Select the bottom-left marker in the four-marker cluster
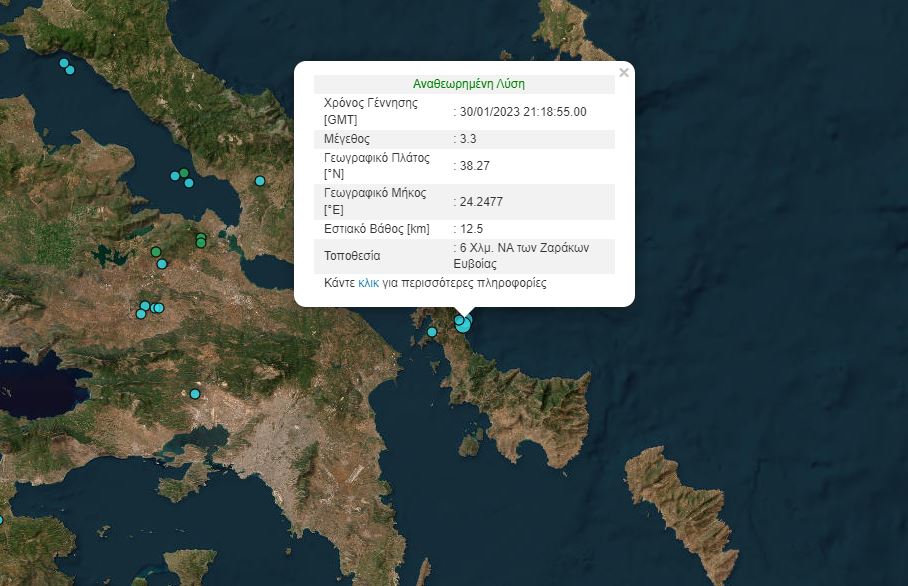Screen dimensions: 908x586 click(141, 314)
